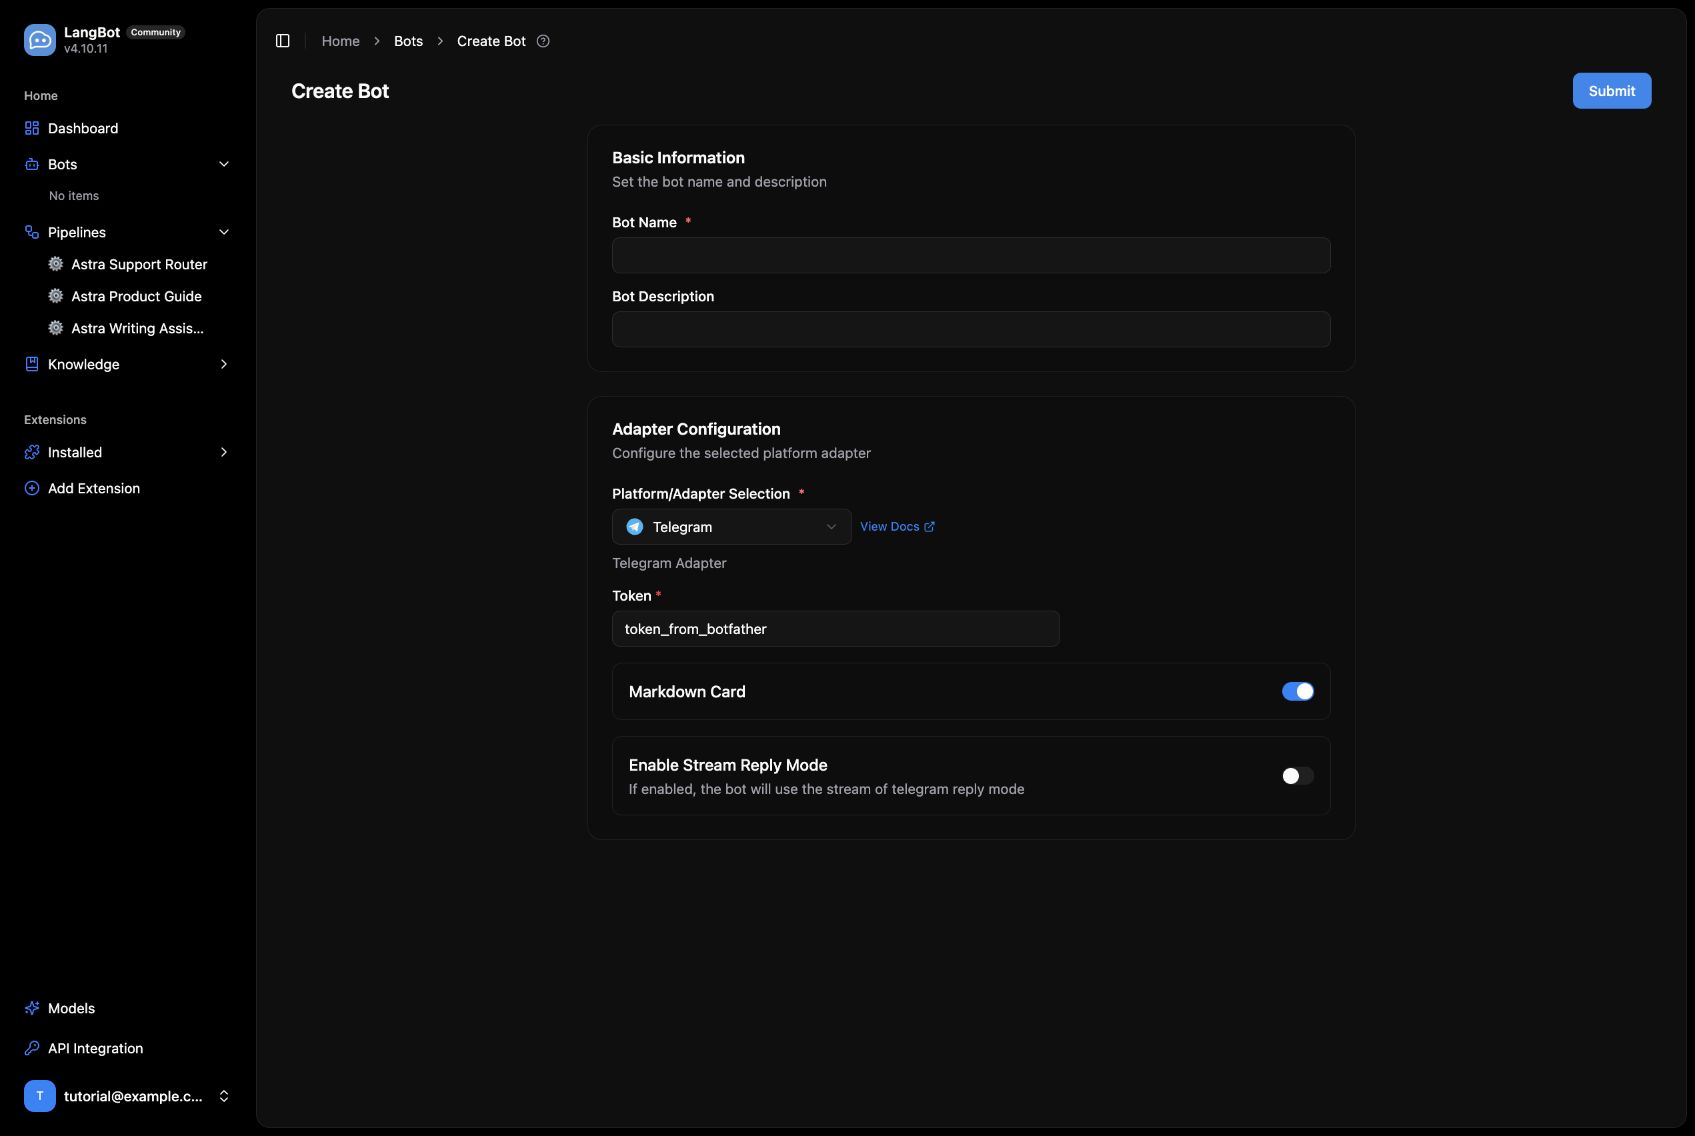
Task: Click the Pipelines icon in sidebar
Action: [32, 232]
